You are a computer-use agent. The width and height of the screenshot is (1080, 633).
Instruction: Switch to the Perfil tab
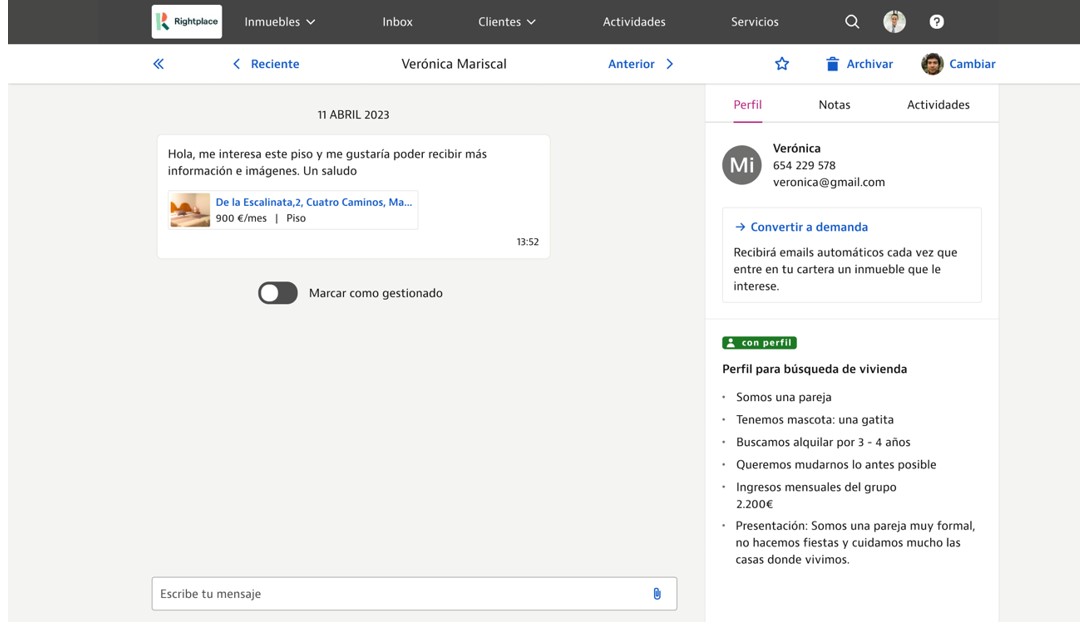pos(747,105)
